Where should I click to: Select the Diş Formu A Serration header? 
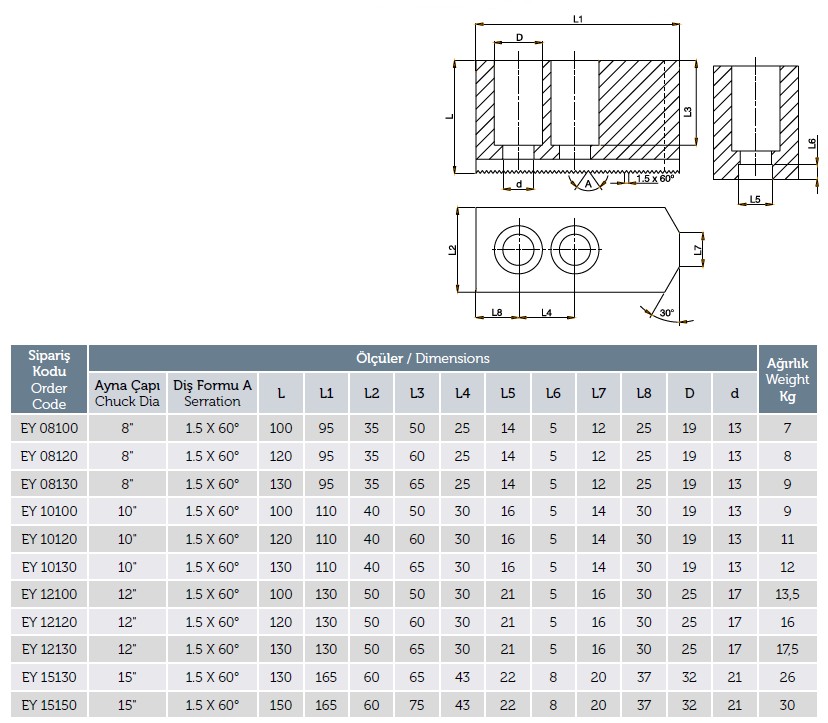coord(213,393)
